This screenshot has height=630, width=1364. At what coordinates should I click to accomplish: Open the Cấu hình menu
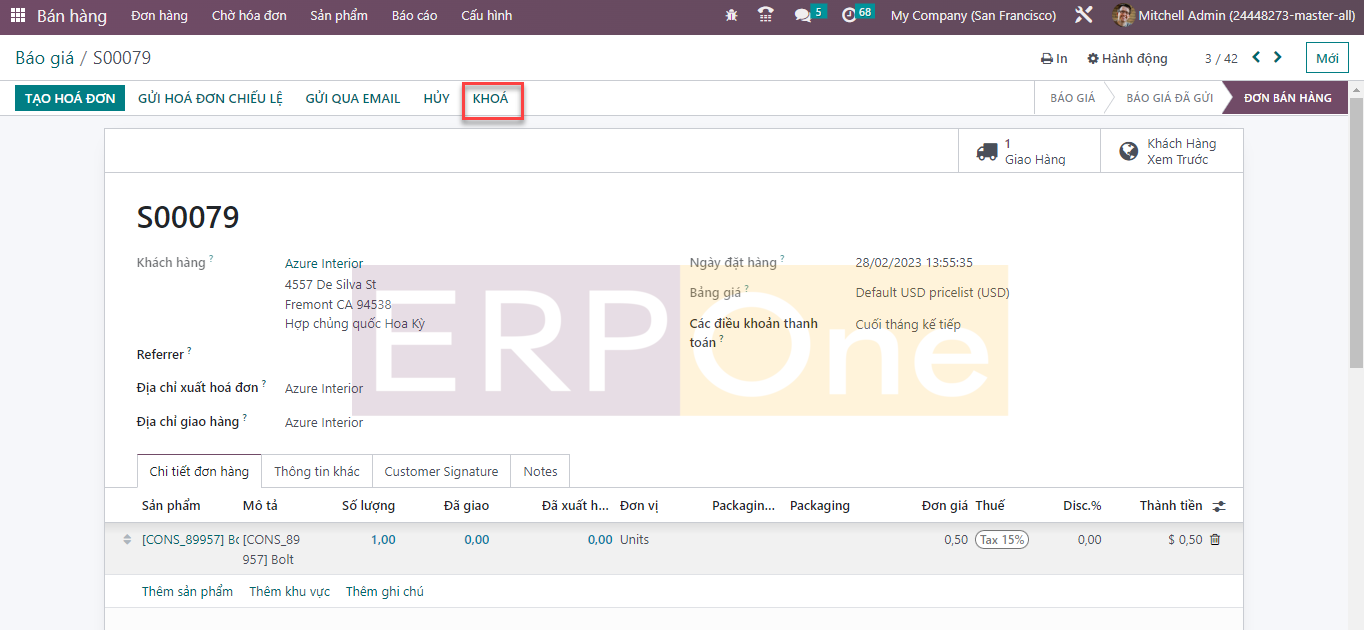tap(486, 16)
